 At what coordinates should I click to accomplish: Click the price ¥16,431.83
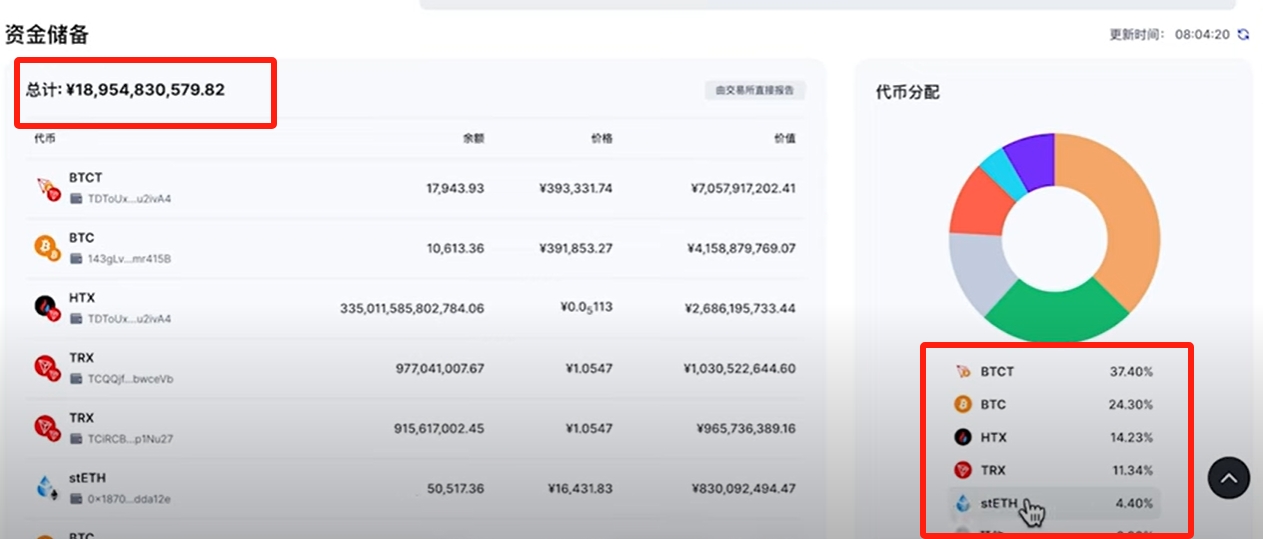580,488
